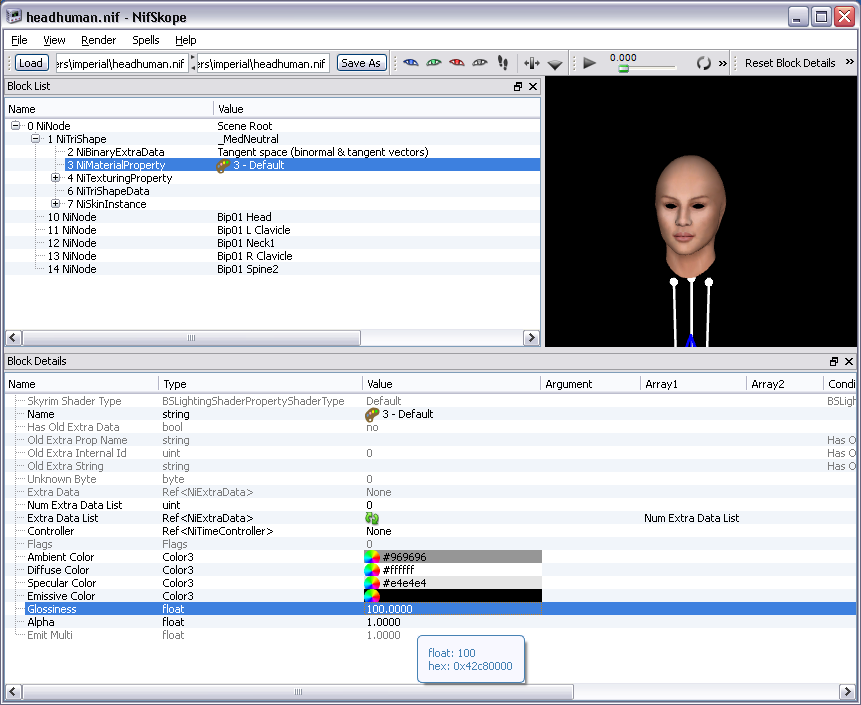Viewport: 861px width, 705px height.
Task: Click the Save As button
Action: (360, 63)
